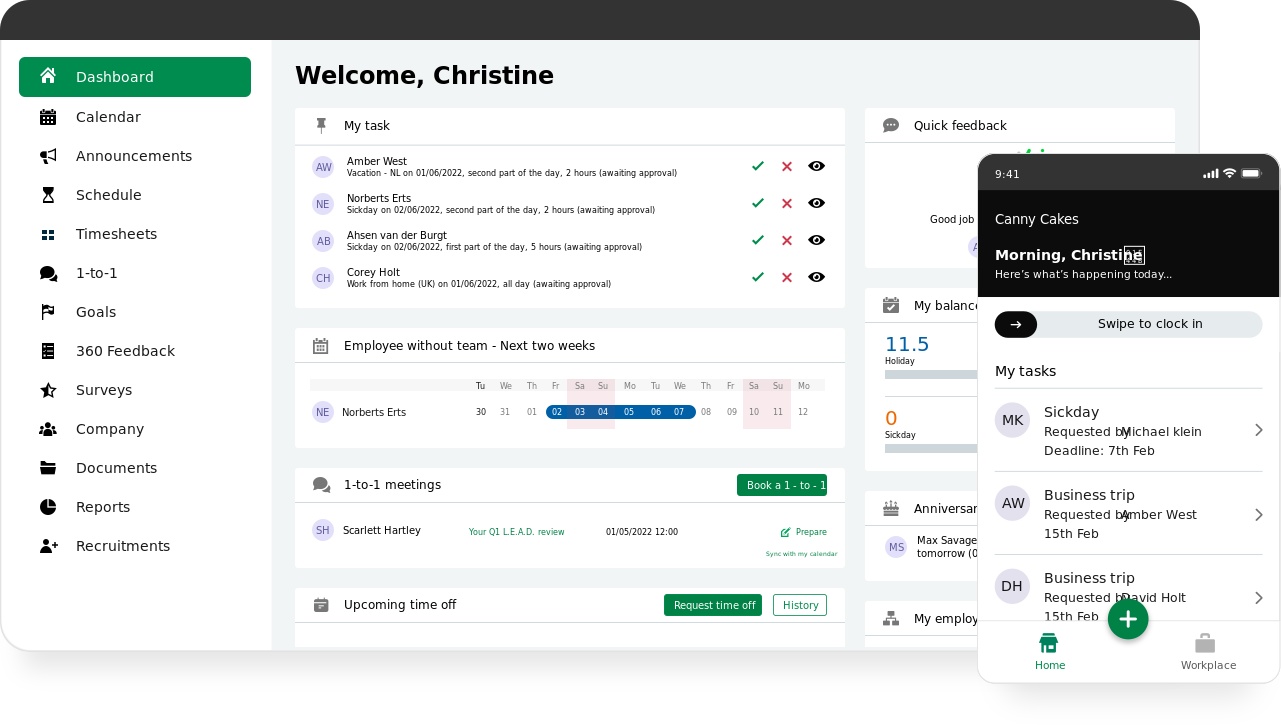Tap the green plus button in mobile app
Image resolution: width=1281 pixels, height=726 pixels.
[1128, 619]
